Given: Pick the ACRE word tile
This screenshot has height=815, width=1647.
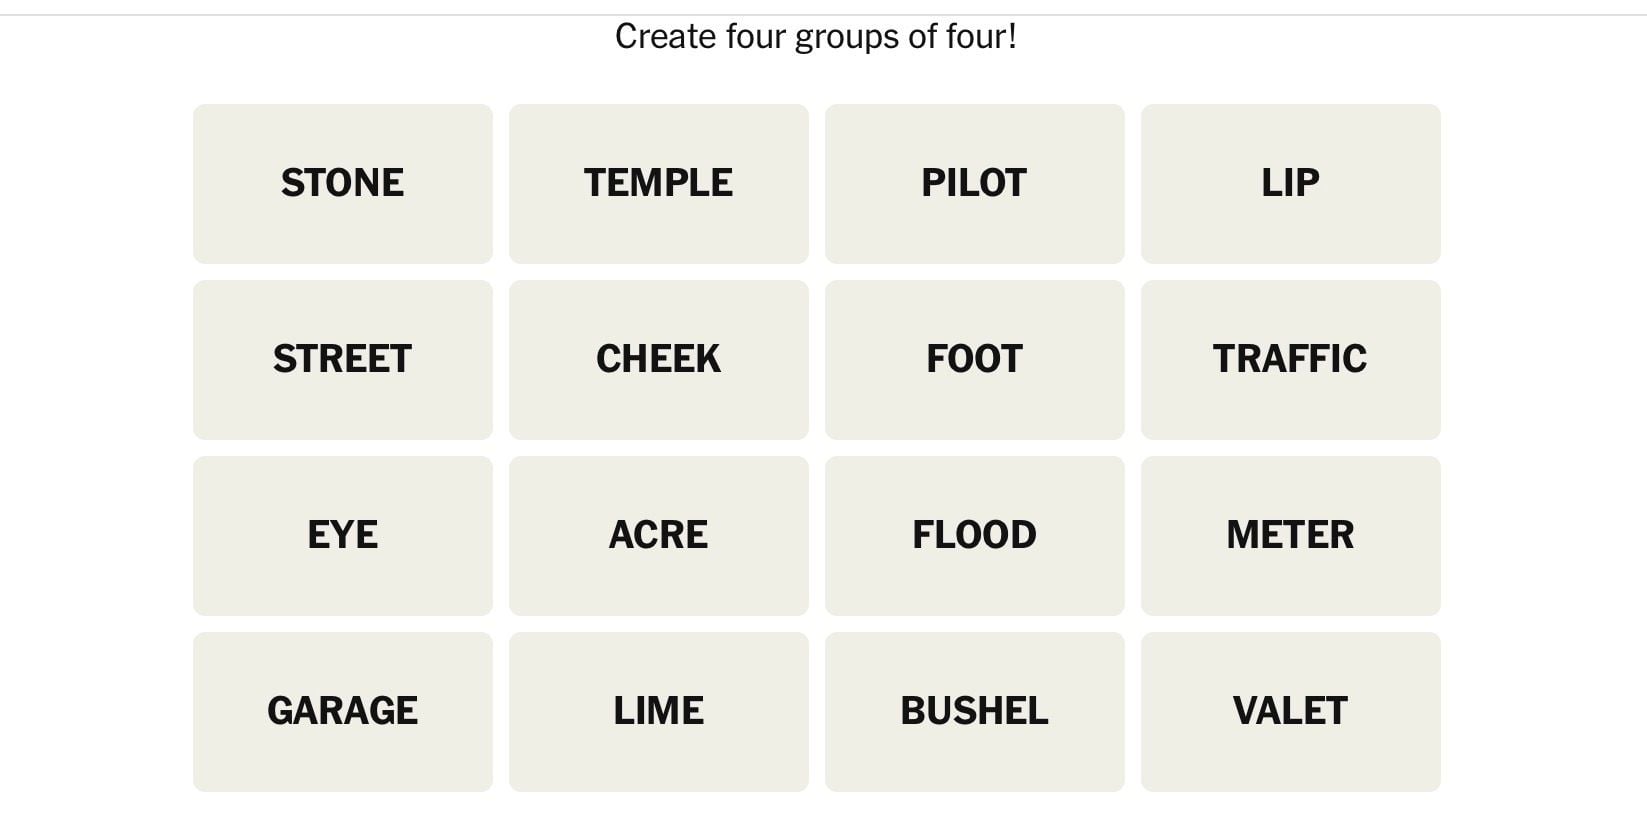Looking at the screenshot, I should (658, 536).
